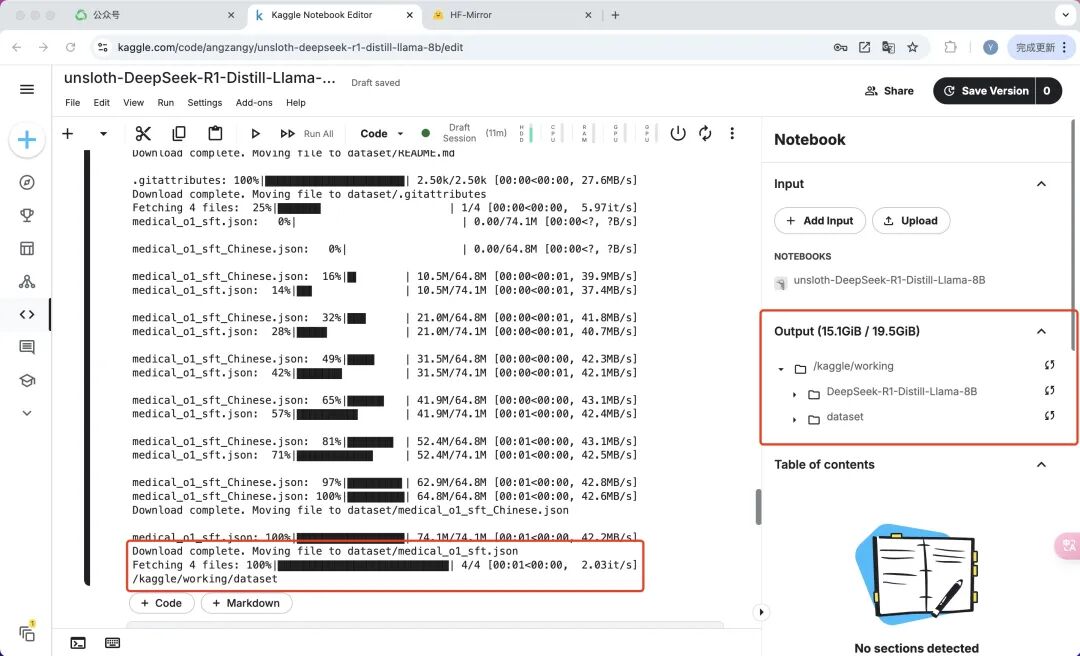
Task: Open the console terminal icon at bottom
Action: [79, 643]
